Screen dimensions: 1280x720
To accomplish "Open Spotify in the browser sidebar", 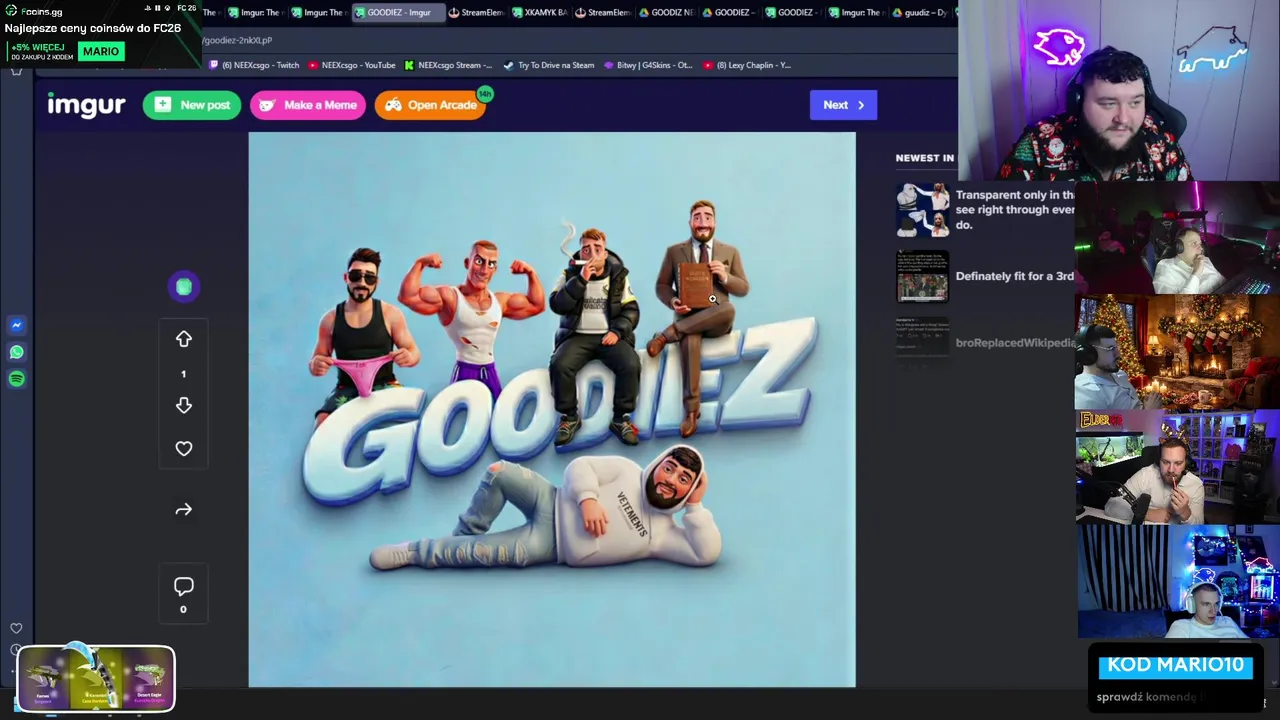I will click(17, 379).
